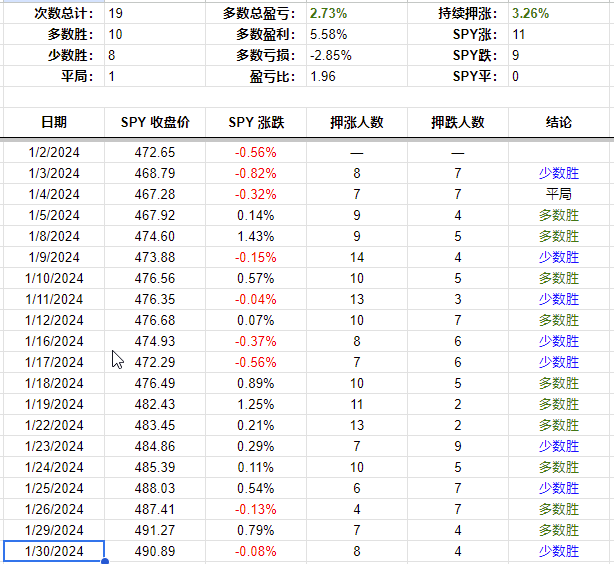The width and height of the screenshot is (614, 564).
Task: Select the SPY平 value 0
Action: coord(559,76)
